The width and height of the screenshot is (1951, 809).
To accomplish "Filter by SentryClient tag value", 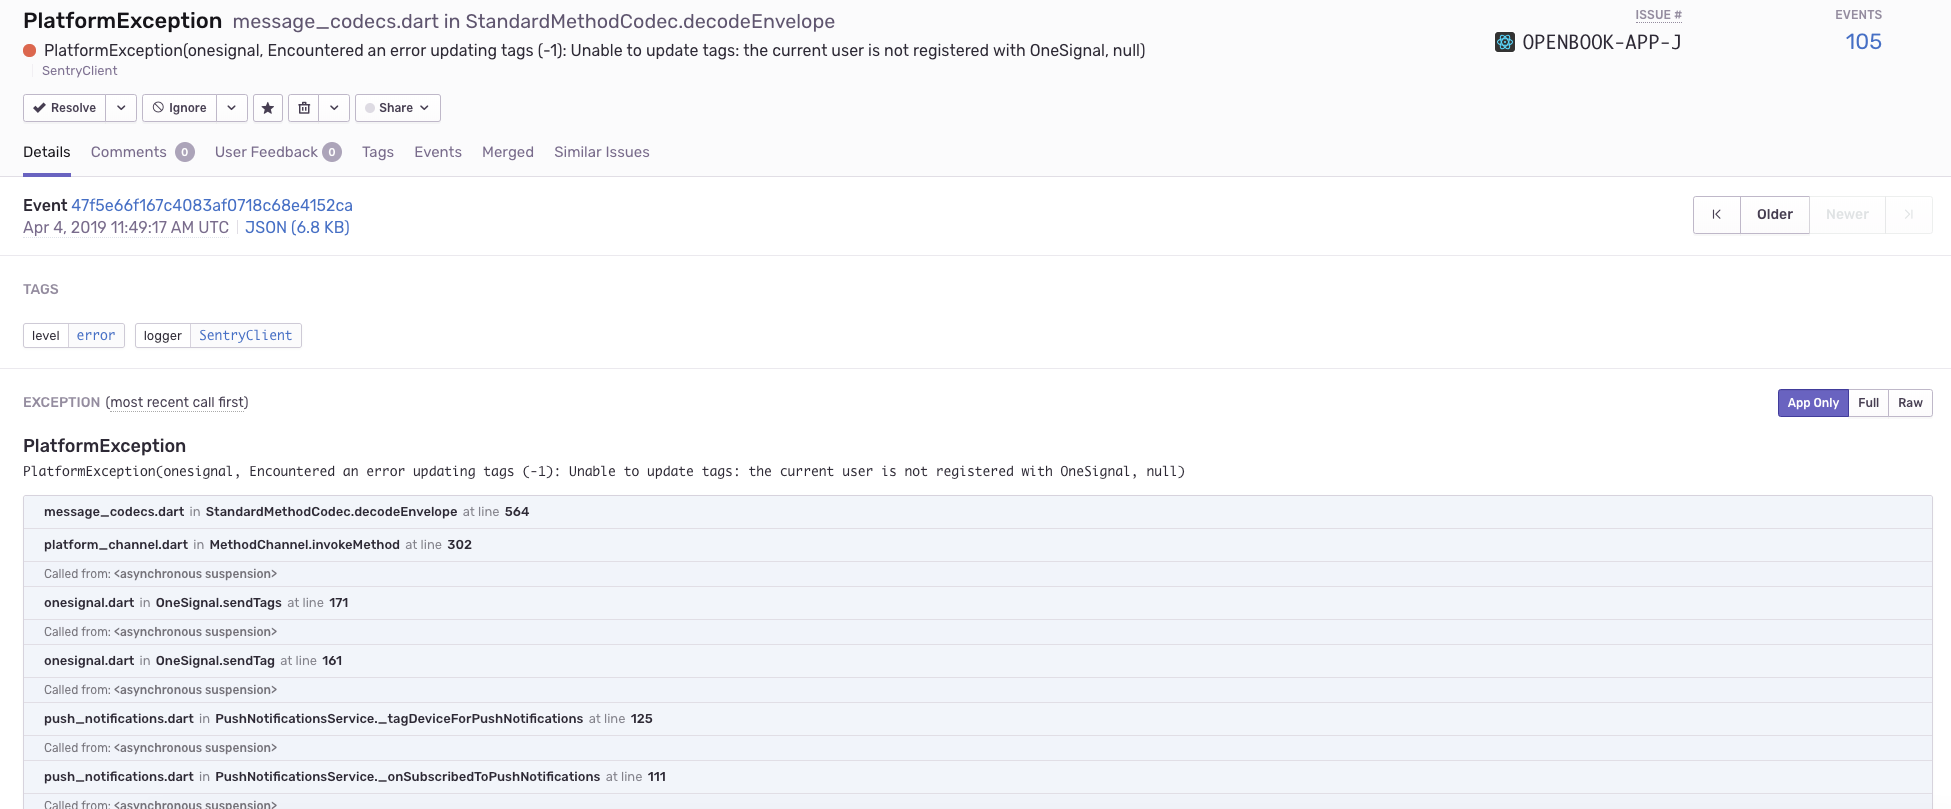I will tap(246, 336).
